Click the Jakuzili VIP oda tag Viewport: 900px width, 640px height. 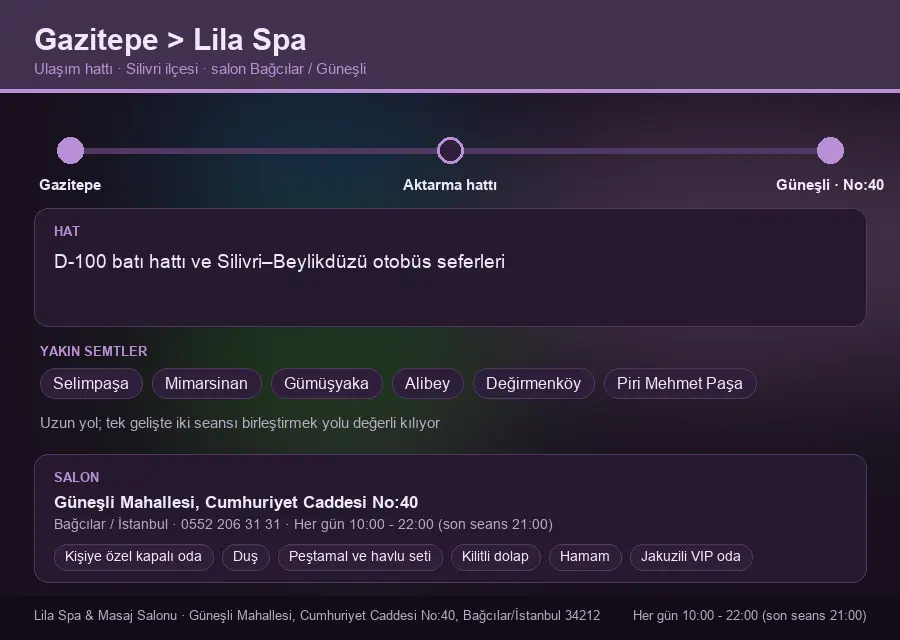point(690,557)
